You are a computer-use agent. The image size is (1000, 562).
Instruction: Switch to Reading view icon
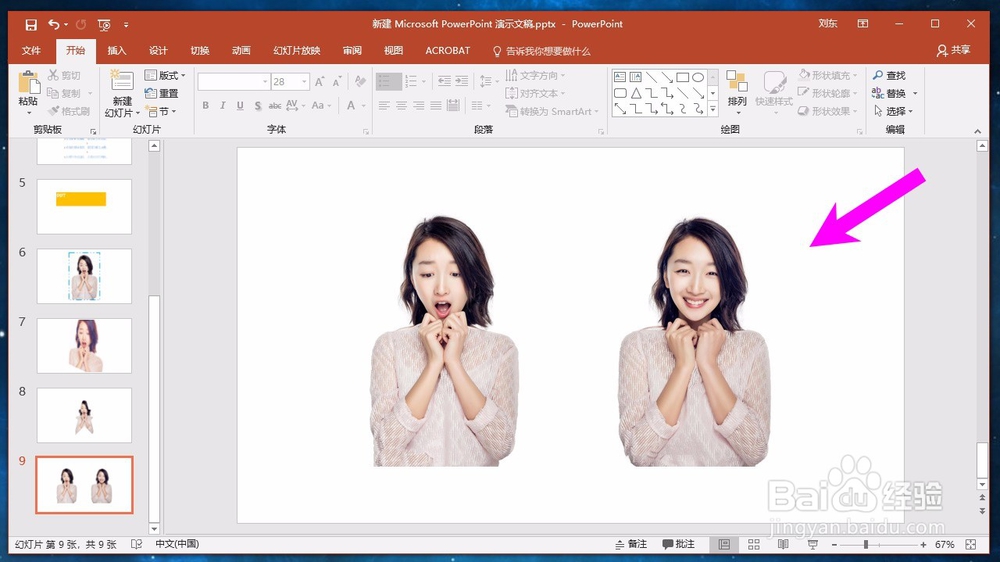click(783, 544)
